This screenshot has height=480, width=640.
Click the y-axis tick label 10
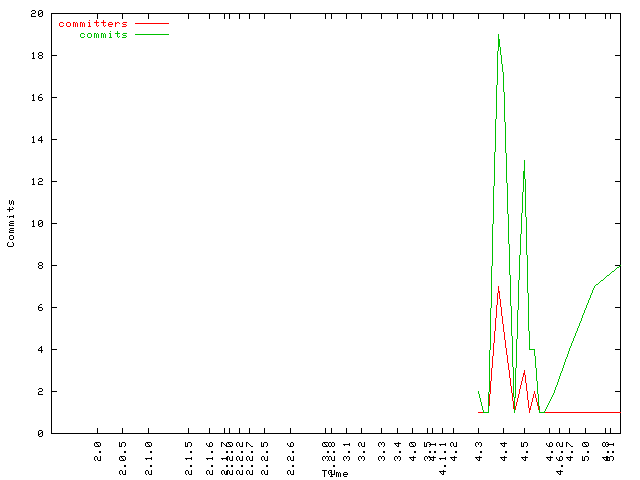tap(36, 224)
